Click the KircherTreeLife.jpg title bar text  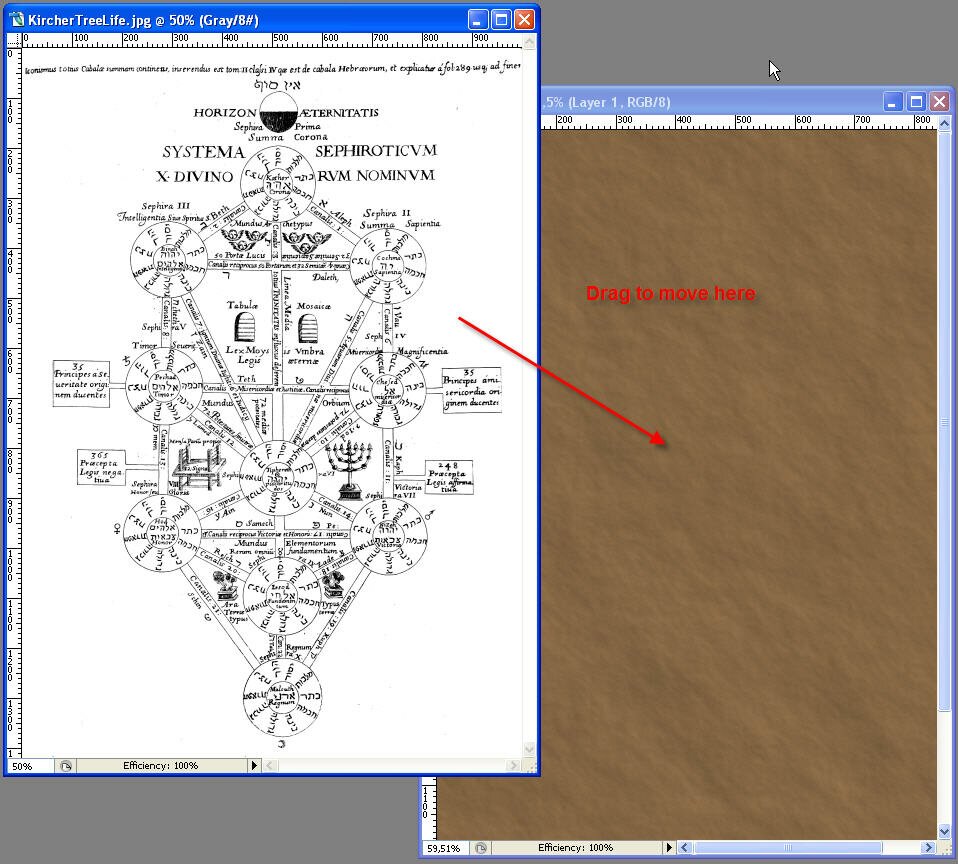(144, 20)
